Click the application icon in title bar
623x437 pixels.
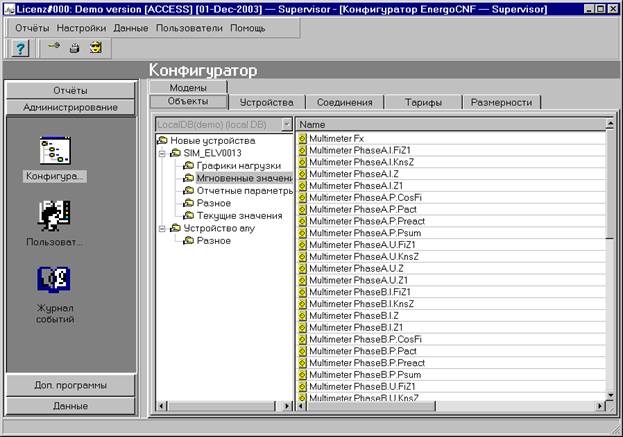coord(9,9)
